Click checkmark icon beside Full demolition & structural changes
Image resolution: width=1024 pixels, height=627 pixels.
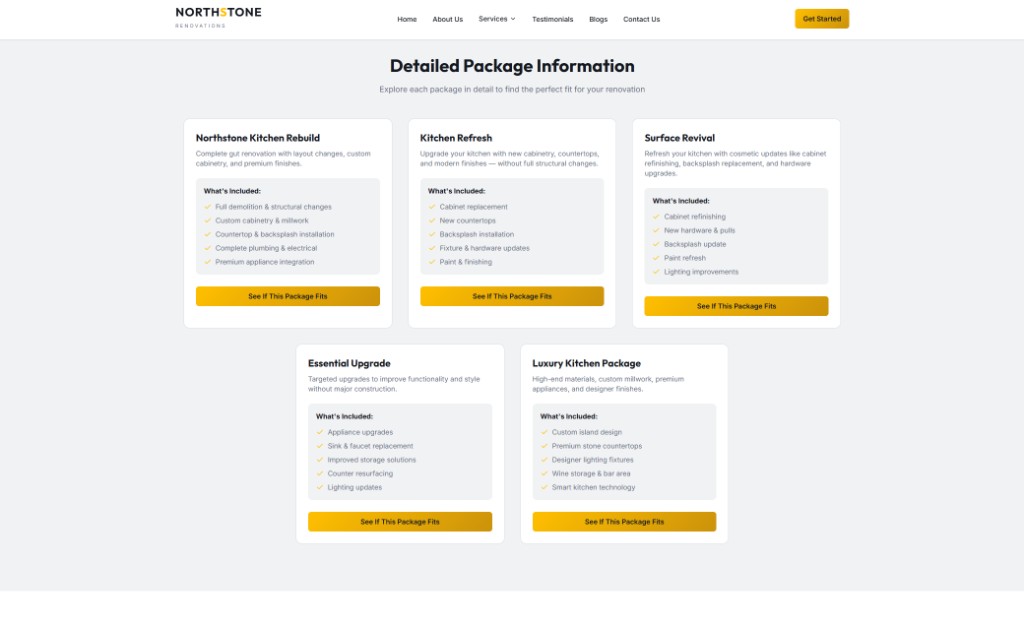[x=208, y=207]
